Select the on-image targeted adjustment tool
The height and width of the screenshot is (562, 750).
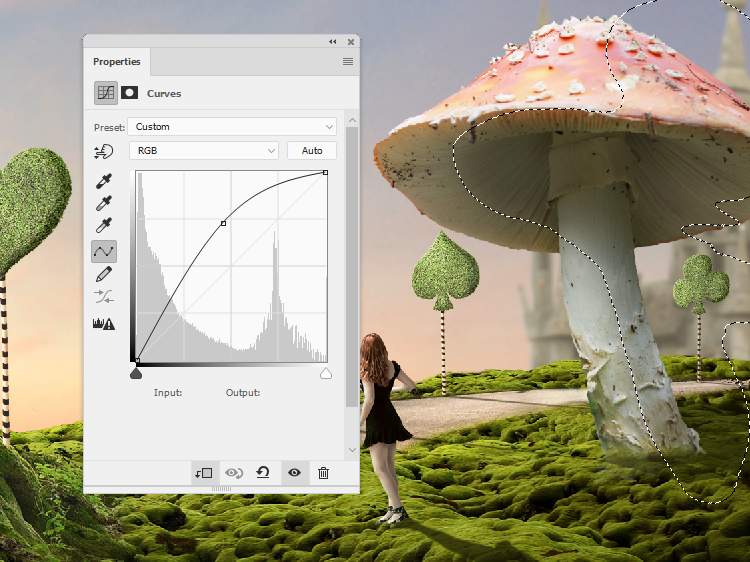tap(104, 151)
